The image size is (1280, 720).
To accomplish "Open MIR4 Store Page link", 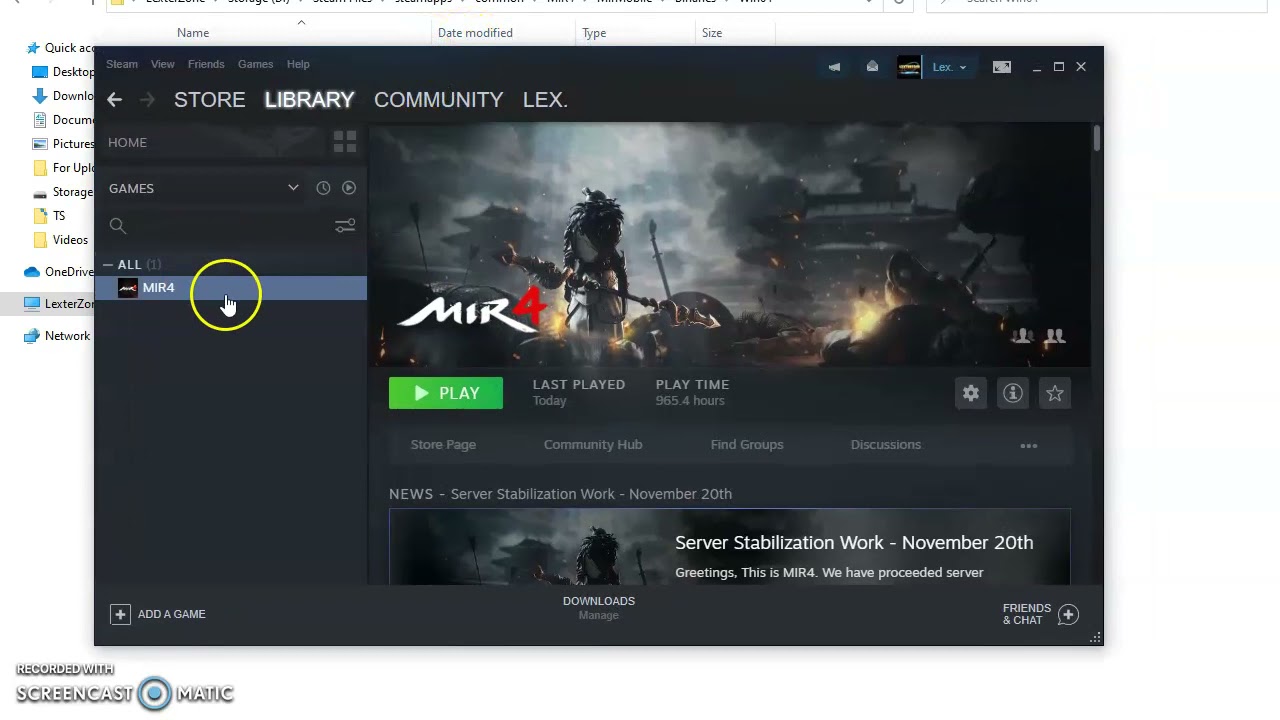I will coord(443,445).
